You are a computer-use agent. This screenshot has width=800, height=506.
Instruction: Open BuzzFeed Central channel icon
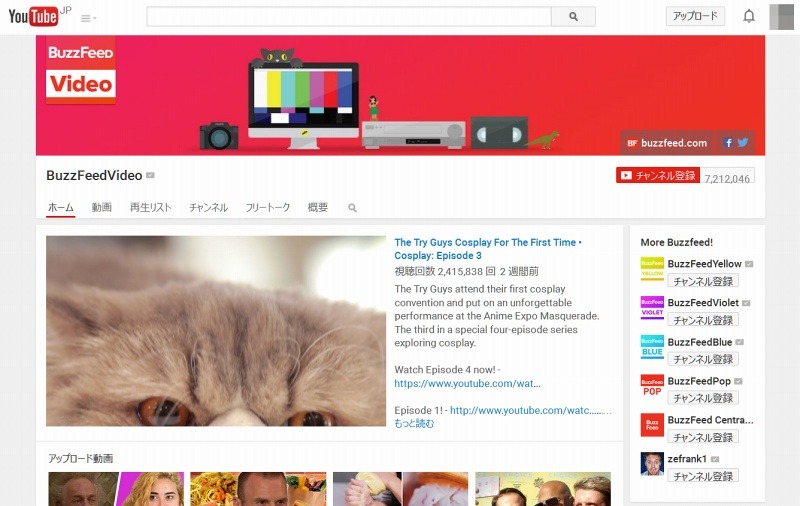[652, 425]
